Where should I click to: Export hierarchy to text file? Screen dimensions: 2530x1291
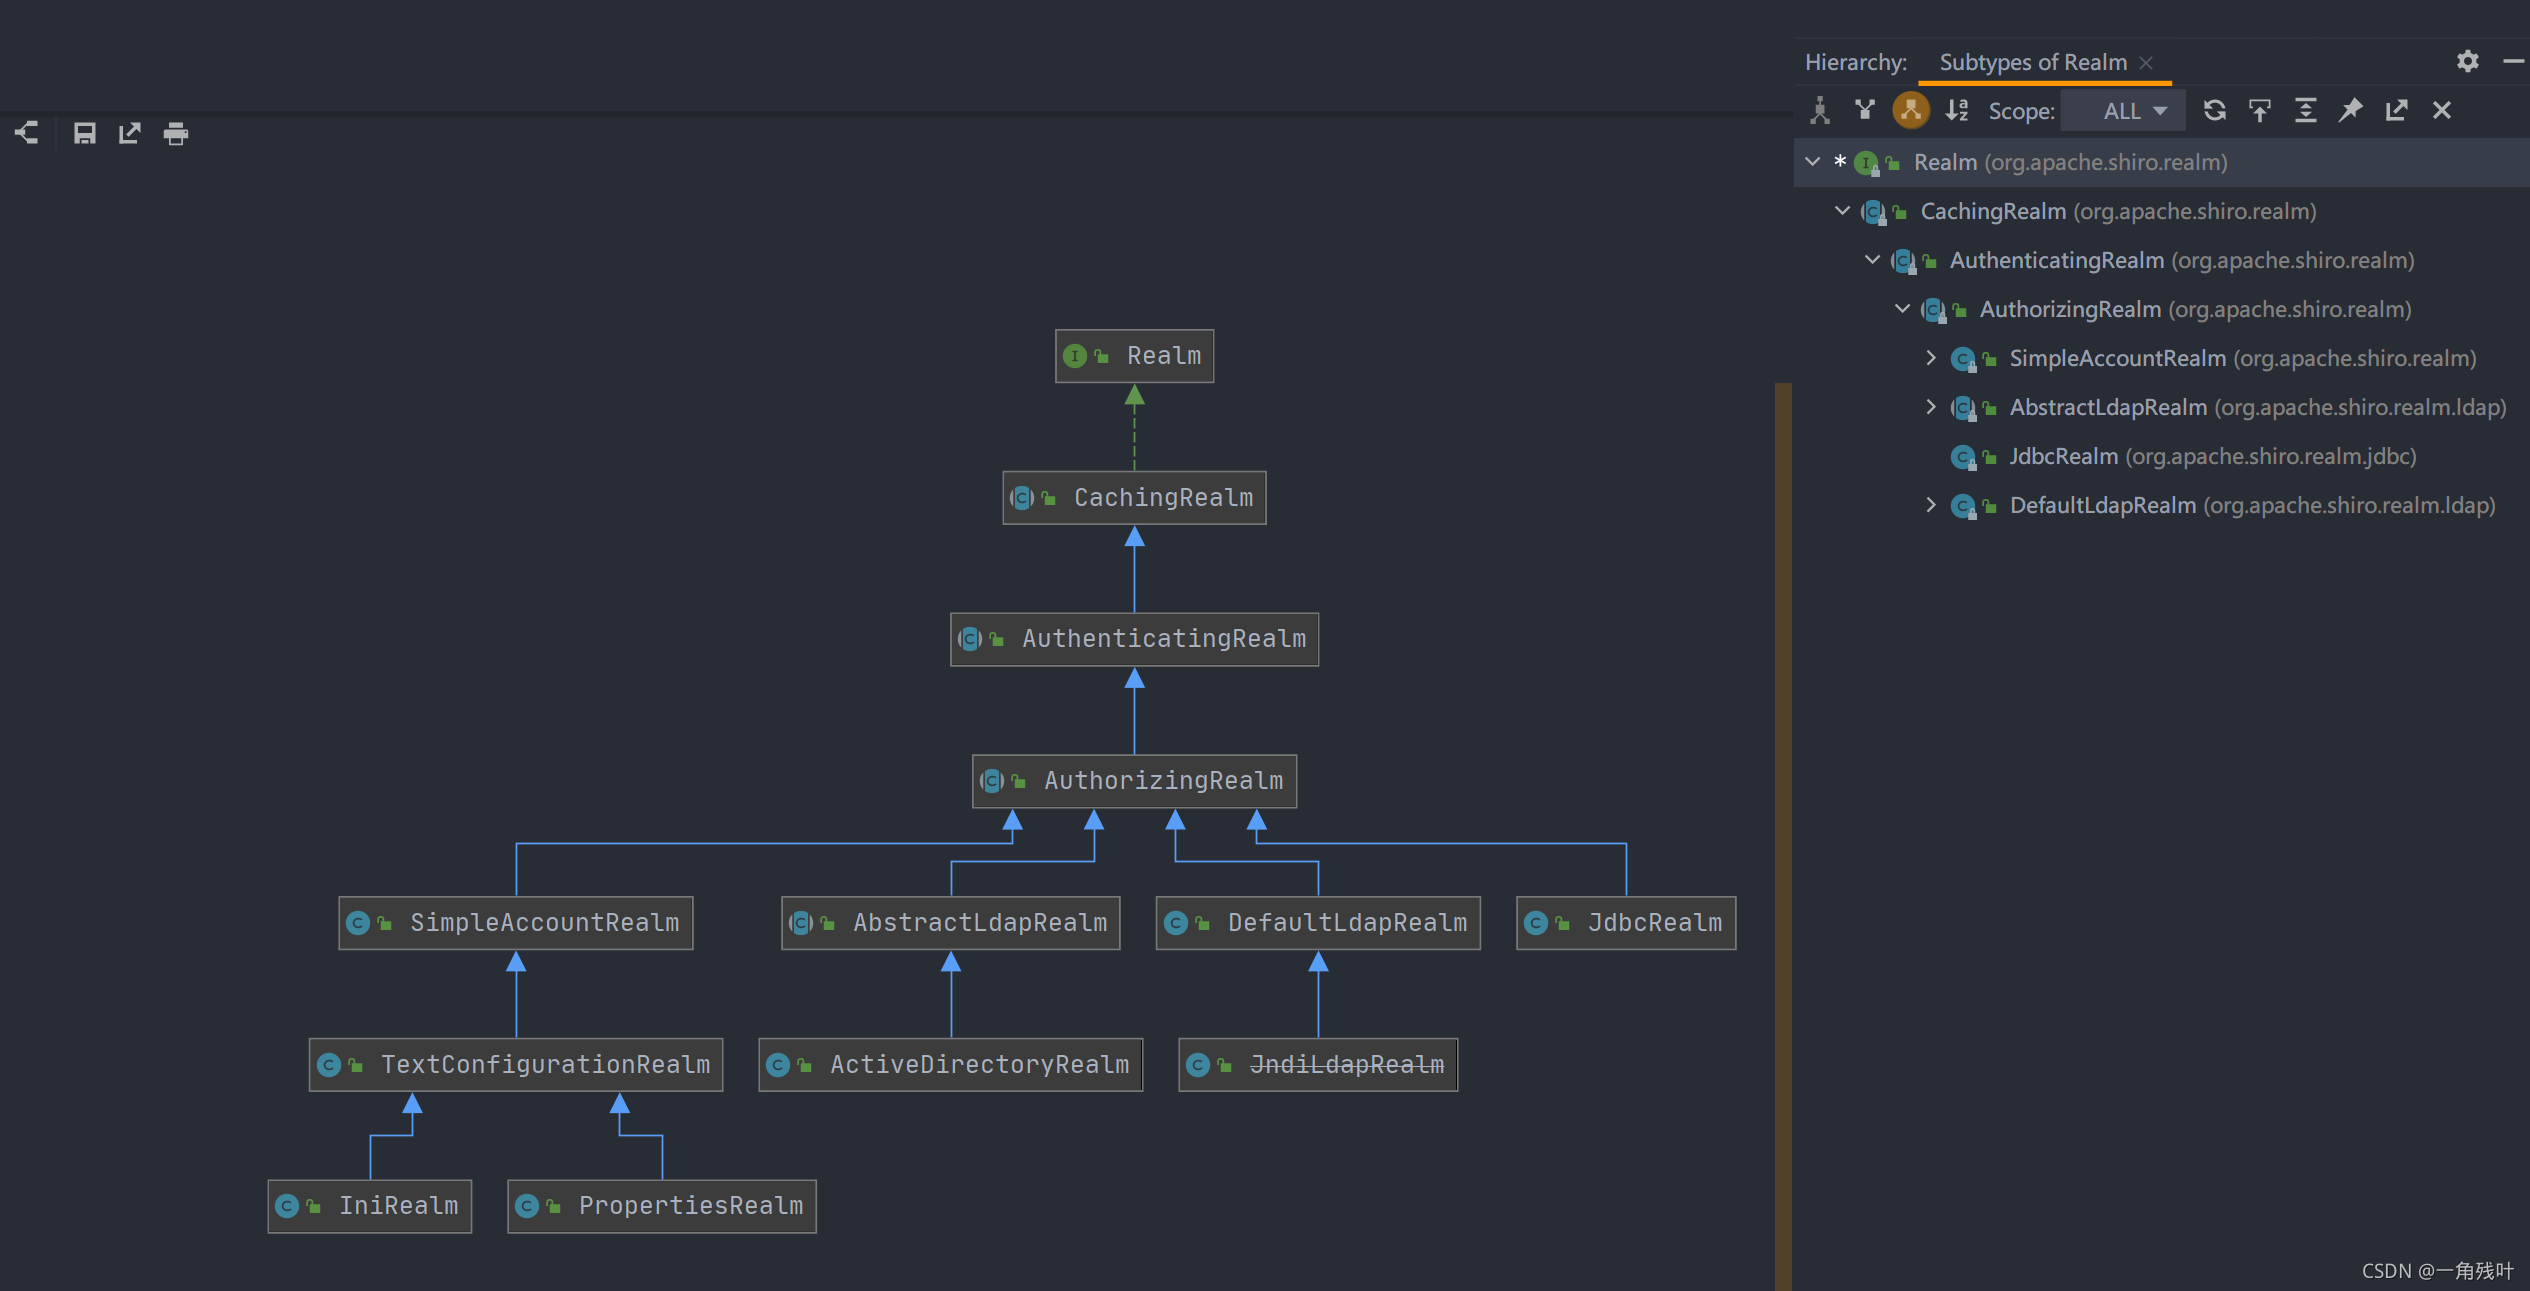(2396, 110)
